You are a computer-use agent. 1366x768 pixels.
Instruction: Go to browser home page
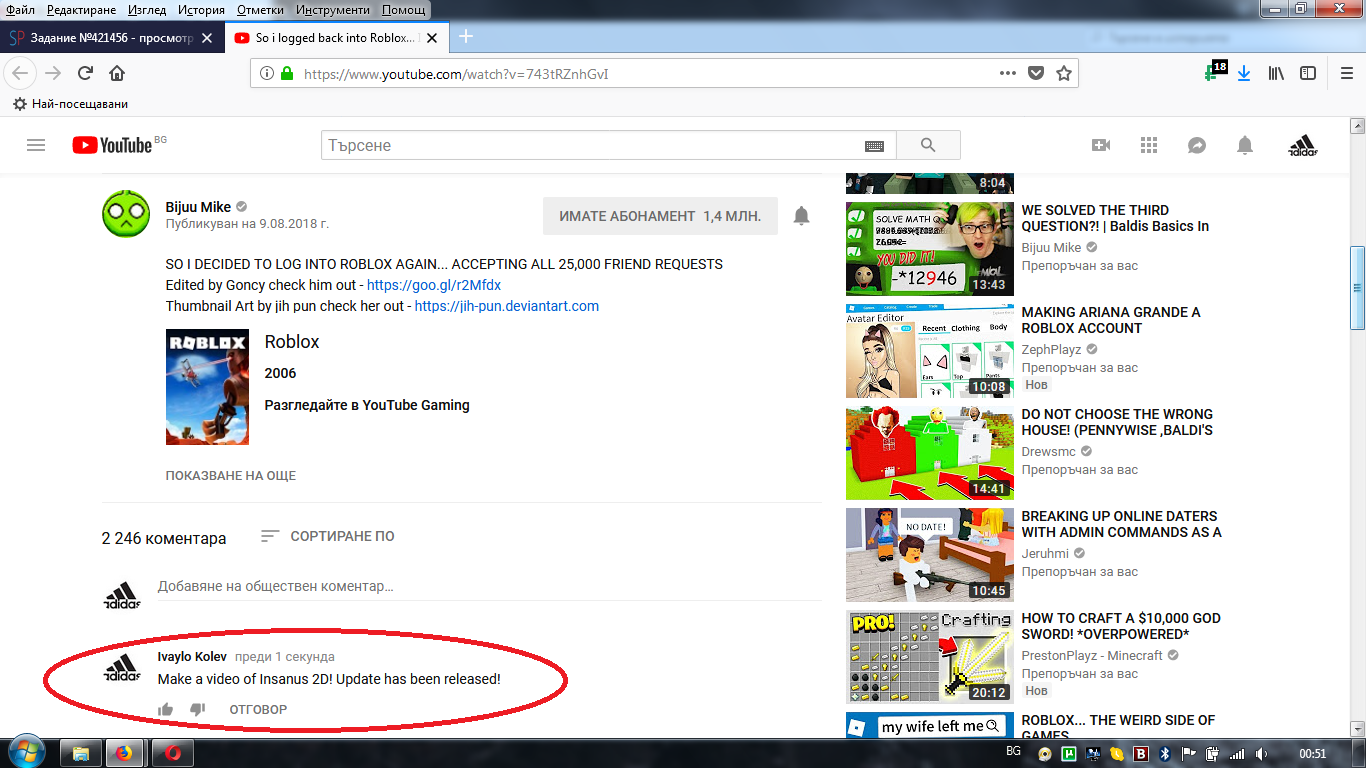[x=117, y=73]
